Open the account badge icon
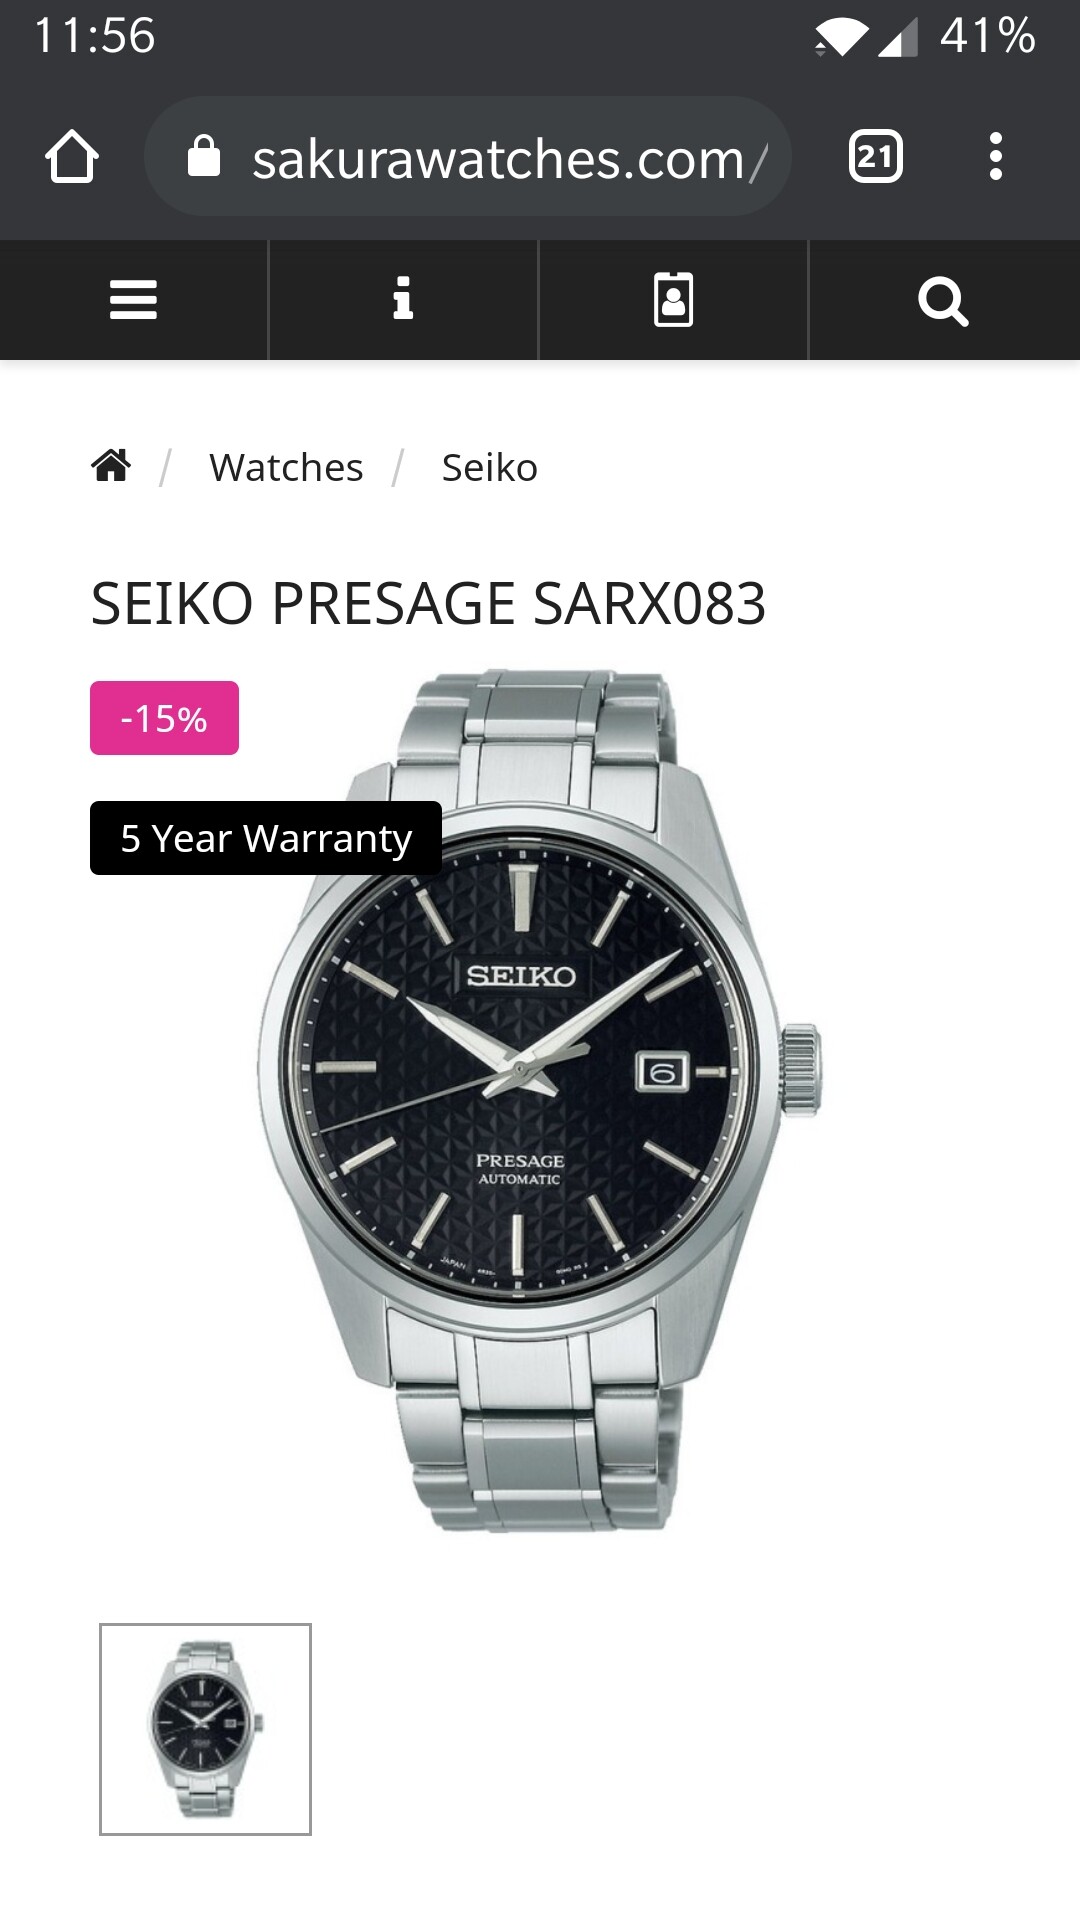The image size is (1080, 1920). (x=673, y=300)
